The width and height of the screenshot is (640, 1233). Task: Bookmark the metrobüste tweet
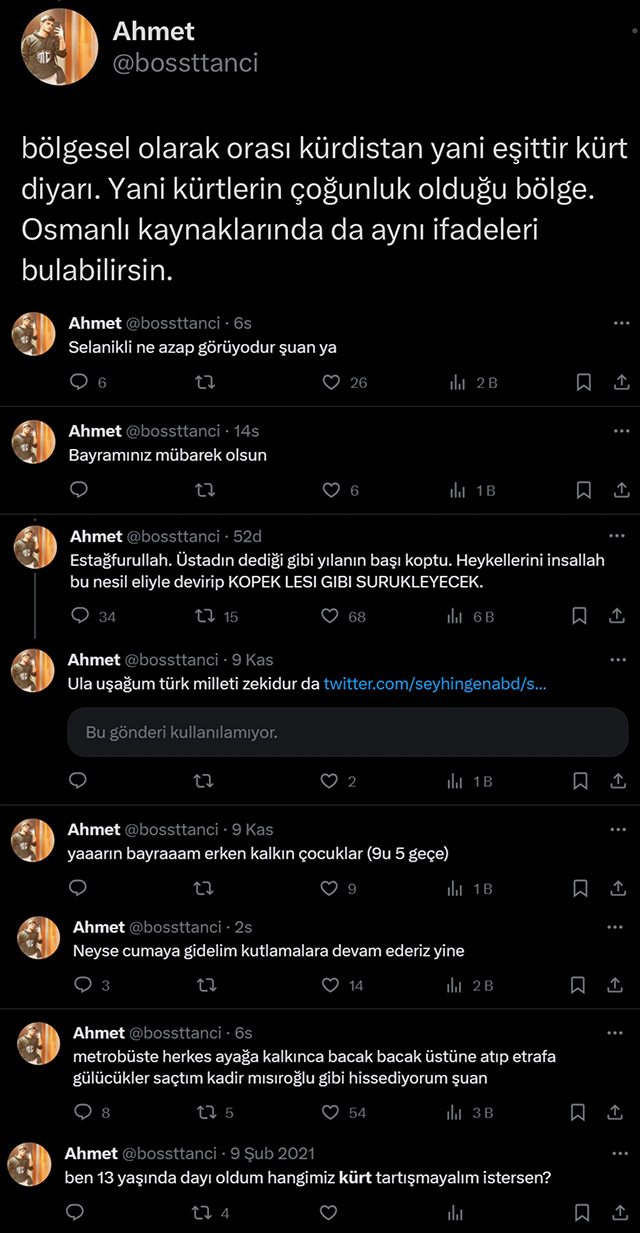(x=578, y=1112)
